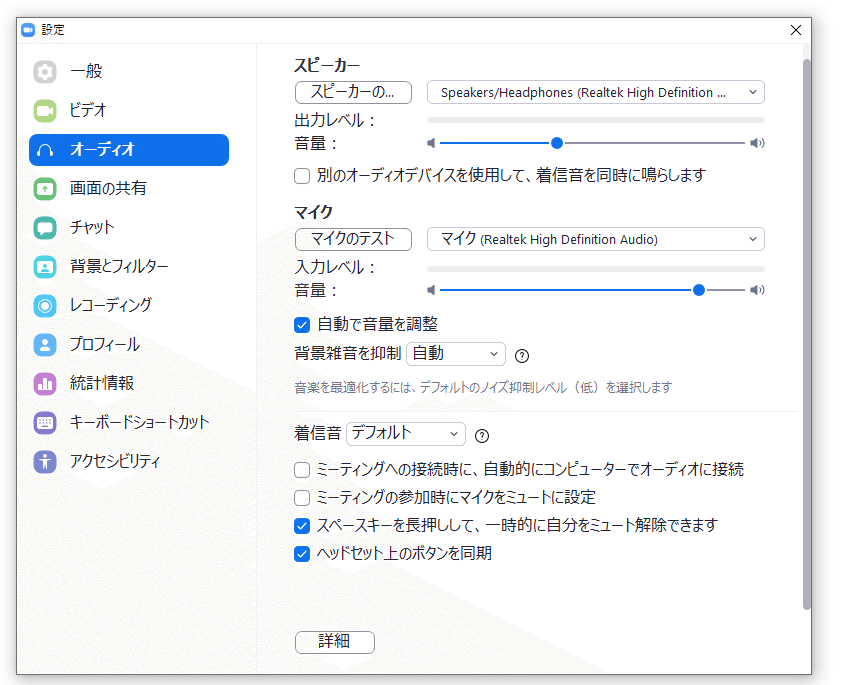This screenshot has height=685, width=841.
Task: Adjust the microphone 音量 slider
Action: (698, 290)
